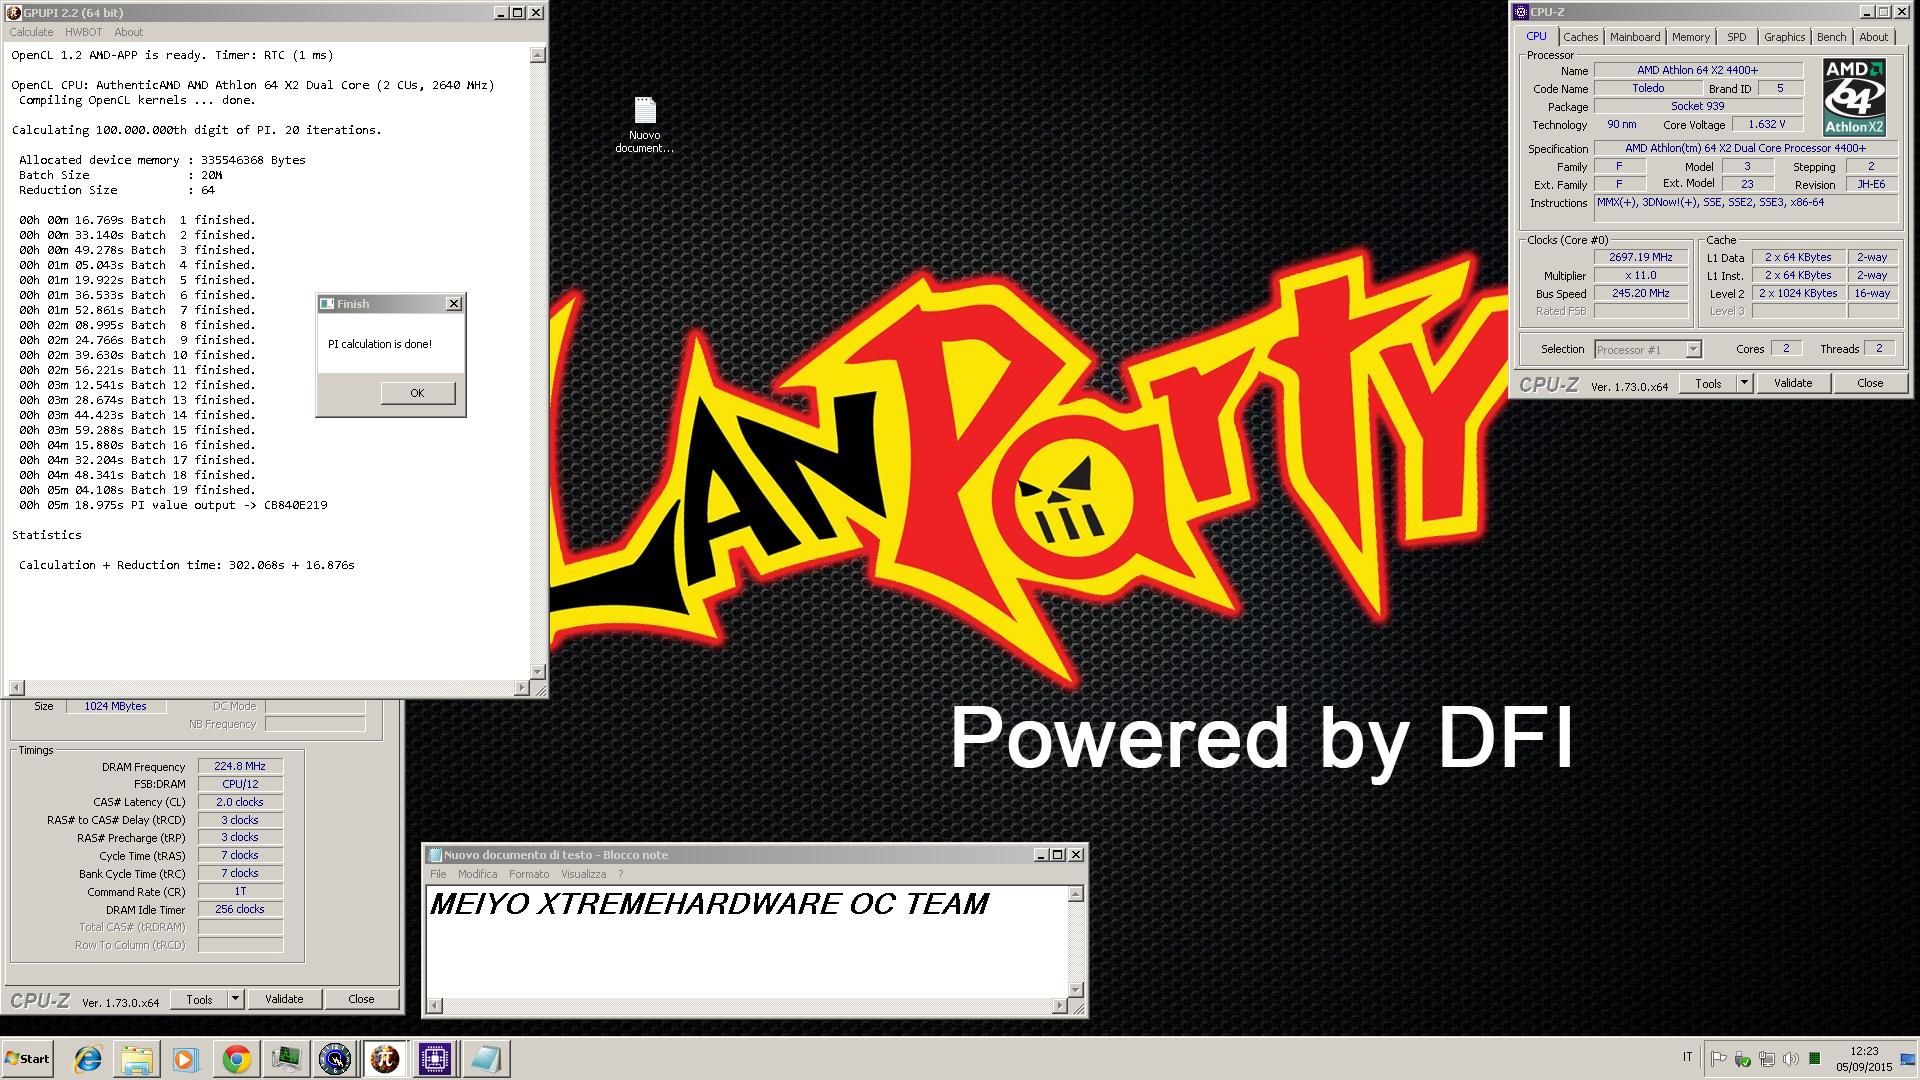Click the system monitor taskbar icon

[286, 1059]
